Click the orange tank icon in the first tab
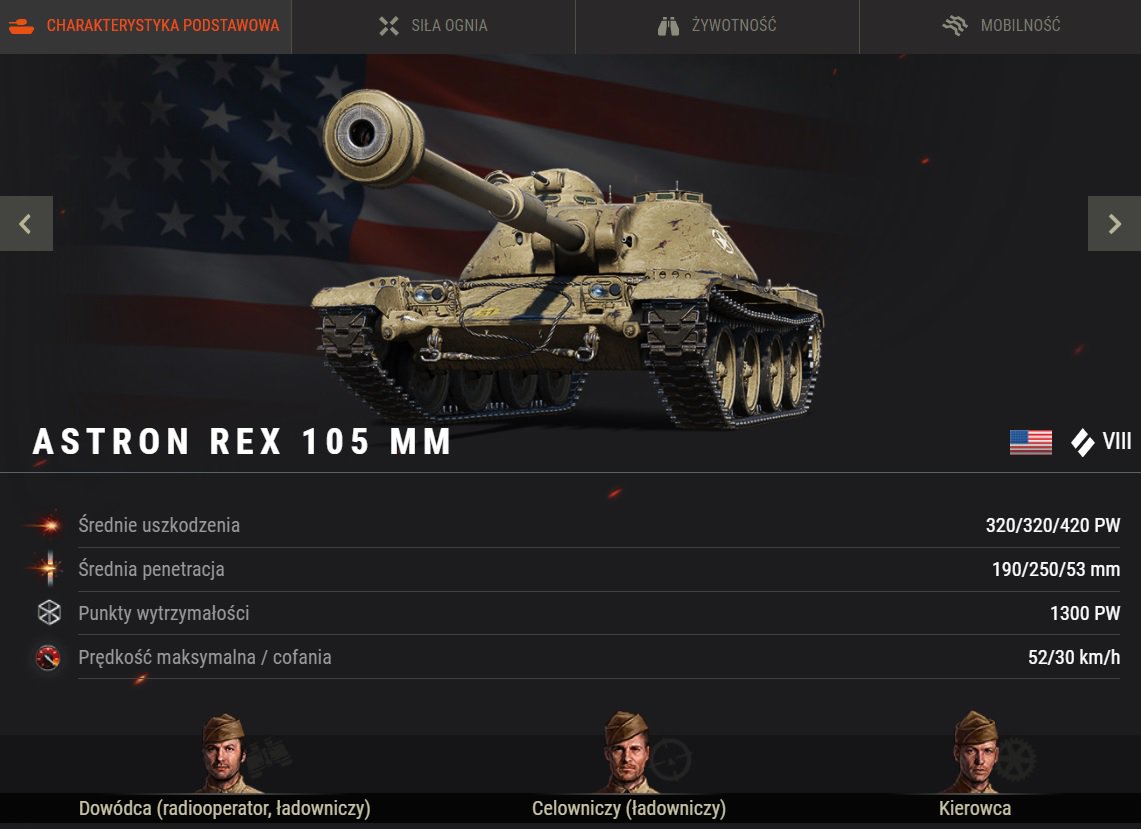 coord(21,27)
